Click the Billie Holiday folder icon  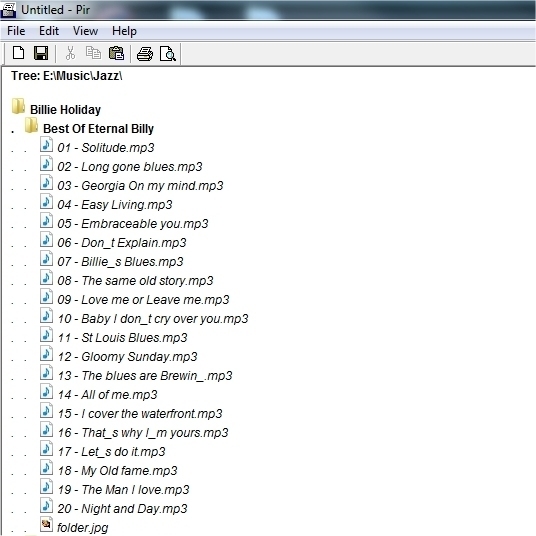click(x=18, y=106)
